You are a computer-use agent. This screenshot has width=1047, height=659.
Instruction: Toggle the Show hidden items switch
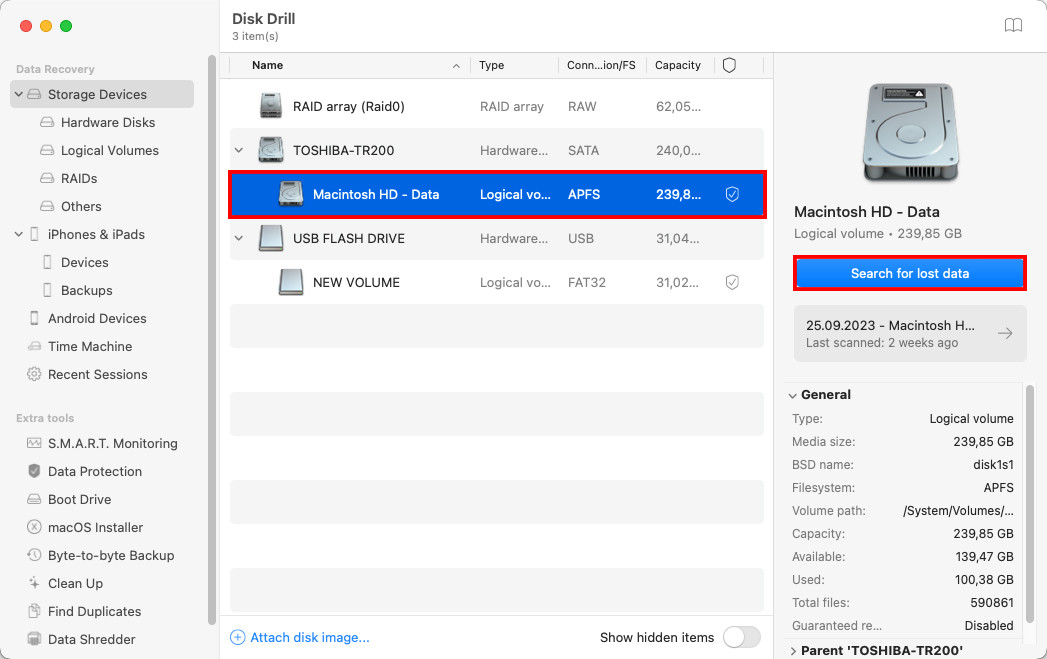[x=741, y=637]
